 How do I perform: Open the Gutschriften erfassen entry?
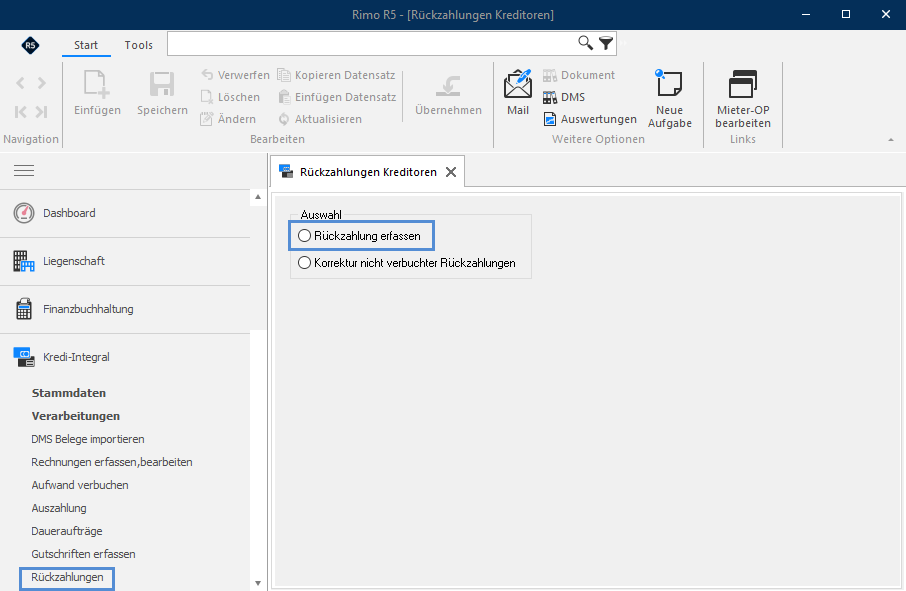[83, 554]
